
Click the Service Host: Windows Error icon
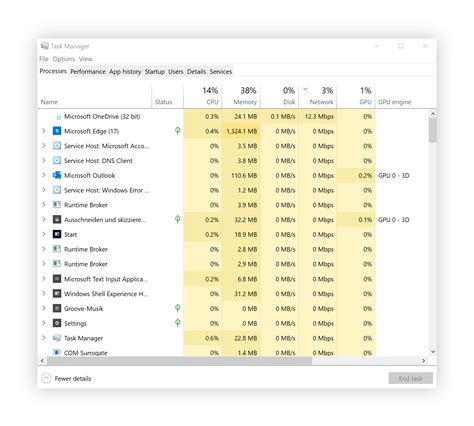57,190
